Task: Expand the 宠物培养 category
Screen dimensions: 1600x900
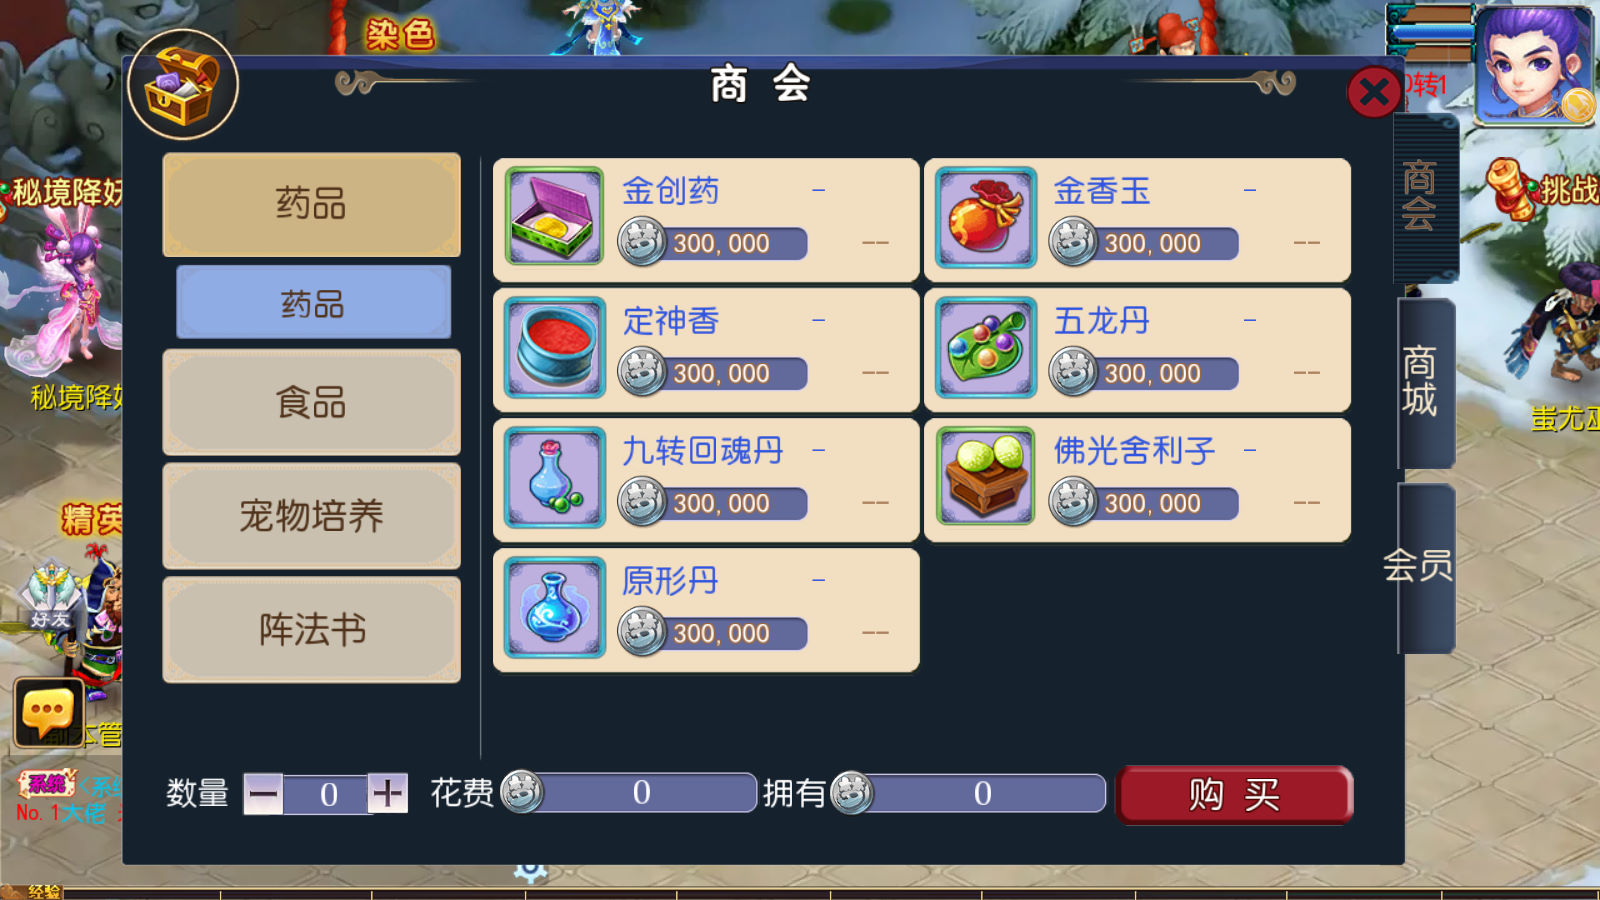Action: (312, 516)
